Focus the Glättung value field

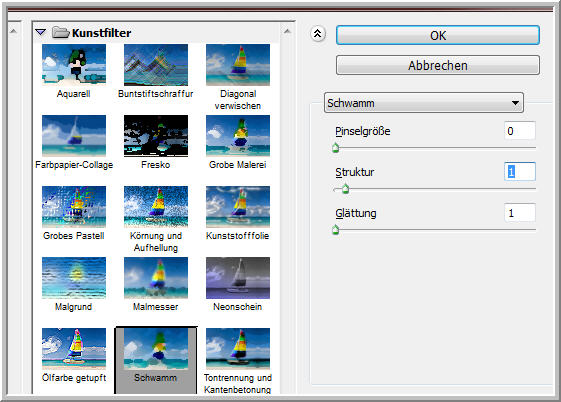519,213
